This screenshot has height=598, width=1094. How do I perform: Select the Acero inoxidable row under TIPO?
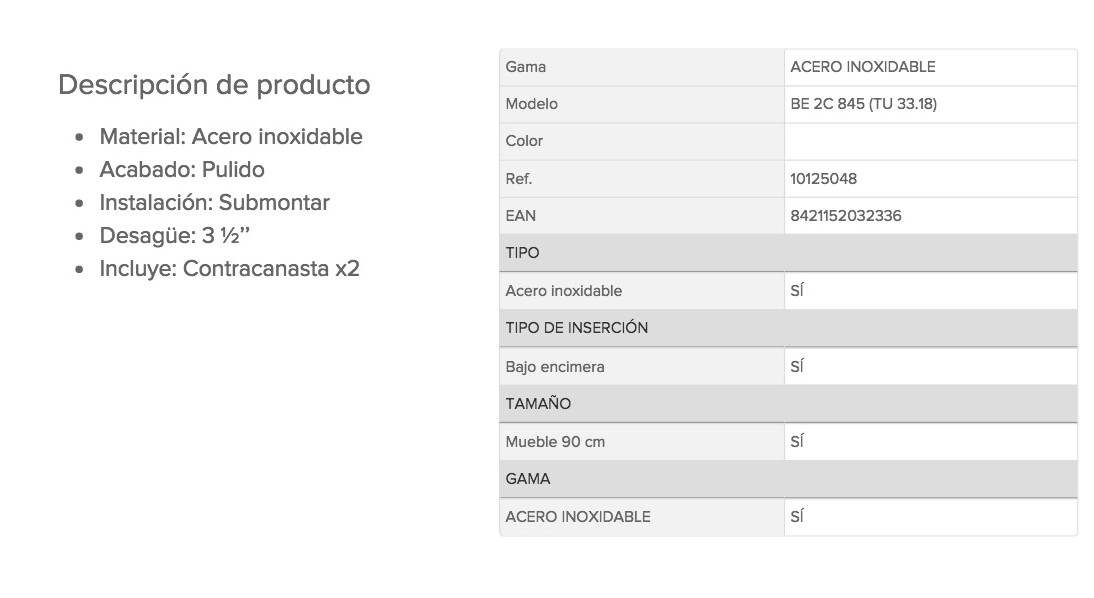[788, 291]
